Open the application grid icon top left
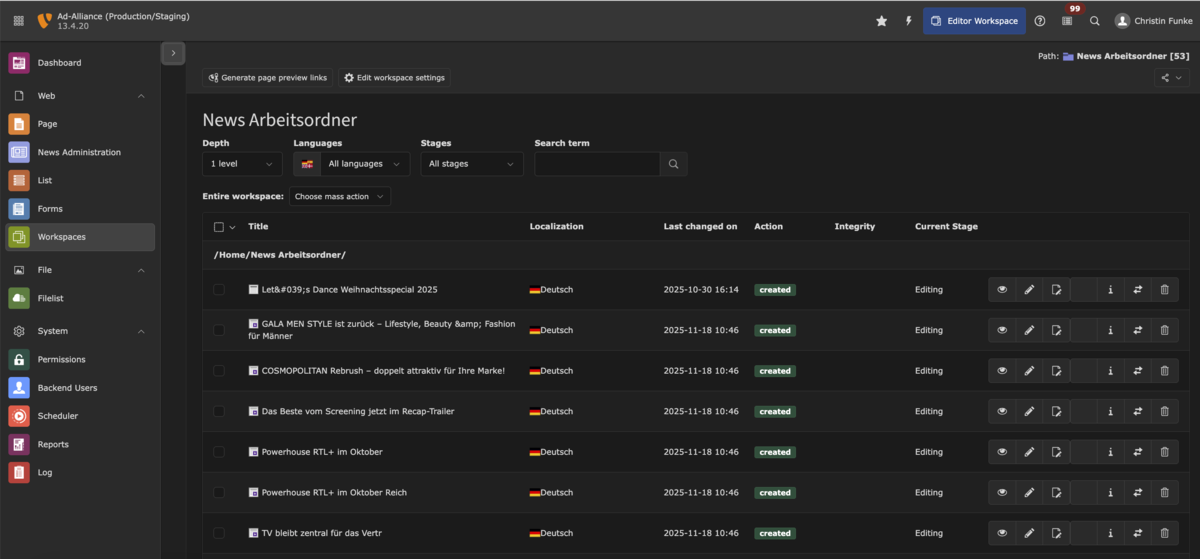Image resolution: width=1200 pixels, height=559 pixels. point(19,21)
